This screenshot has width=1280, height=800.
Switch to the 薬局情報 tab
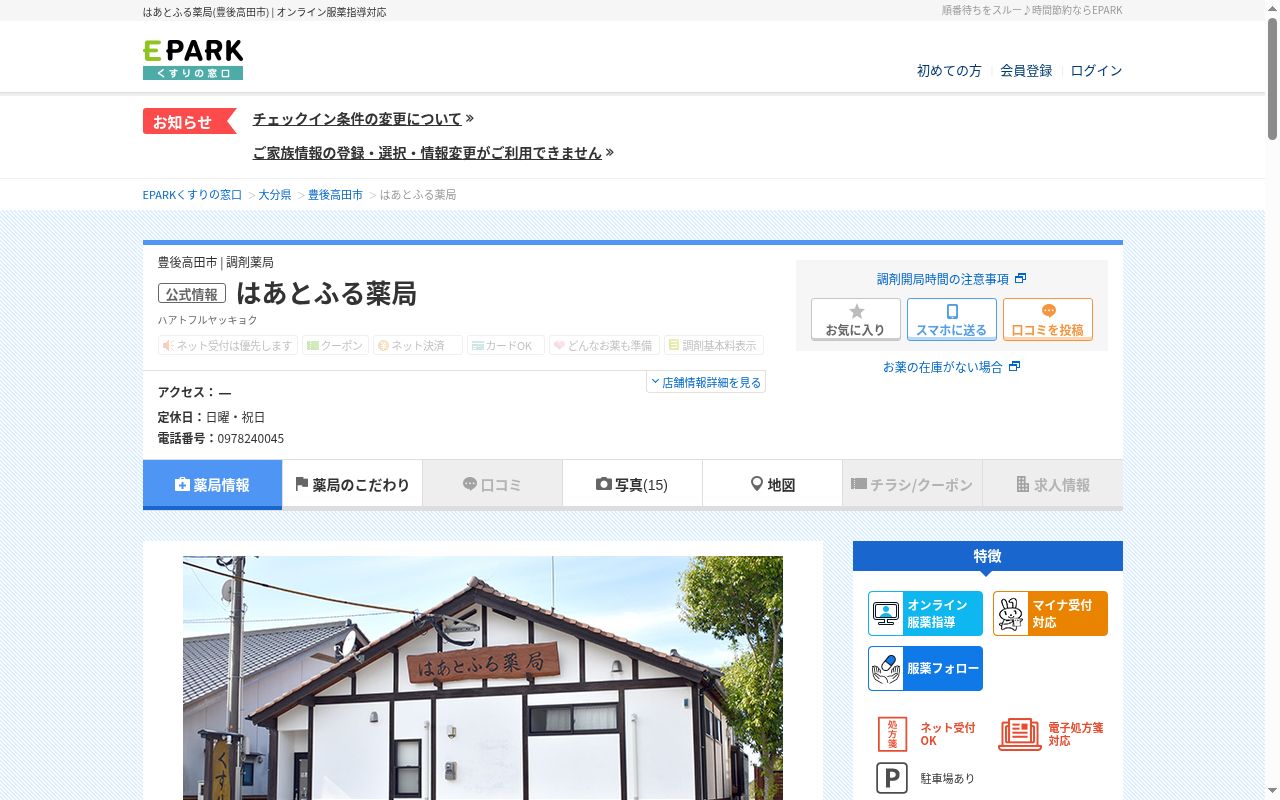(212, 485)
